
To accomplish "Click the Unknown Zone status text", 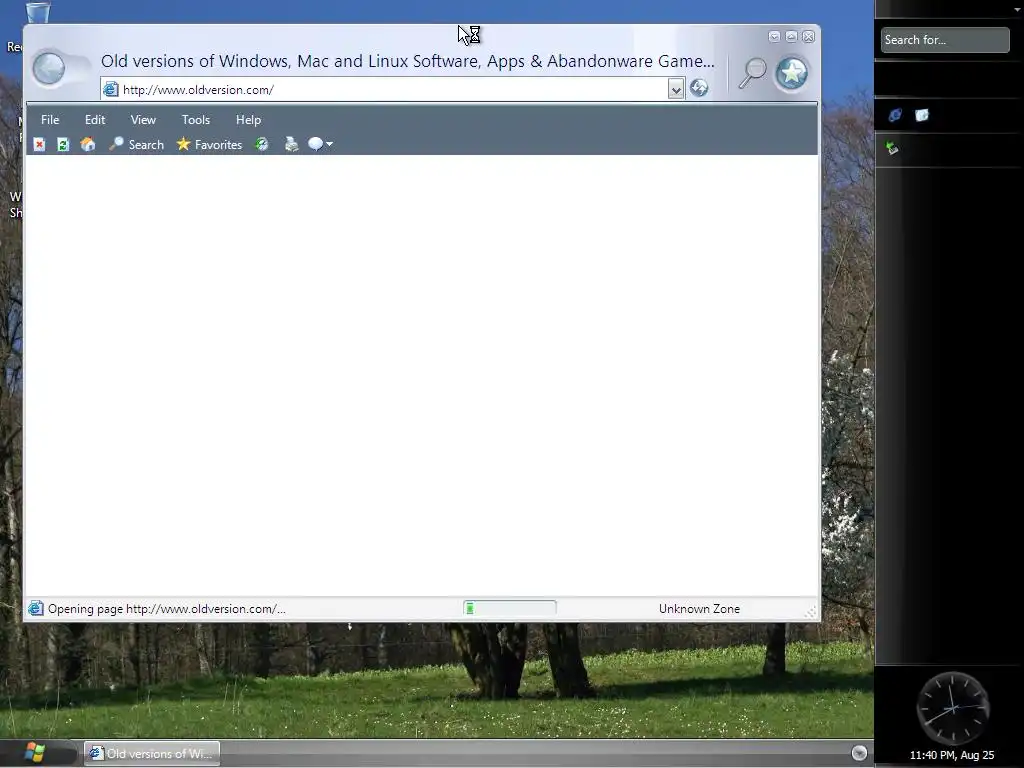I will pos(699,609).
